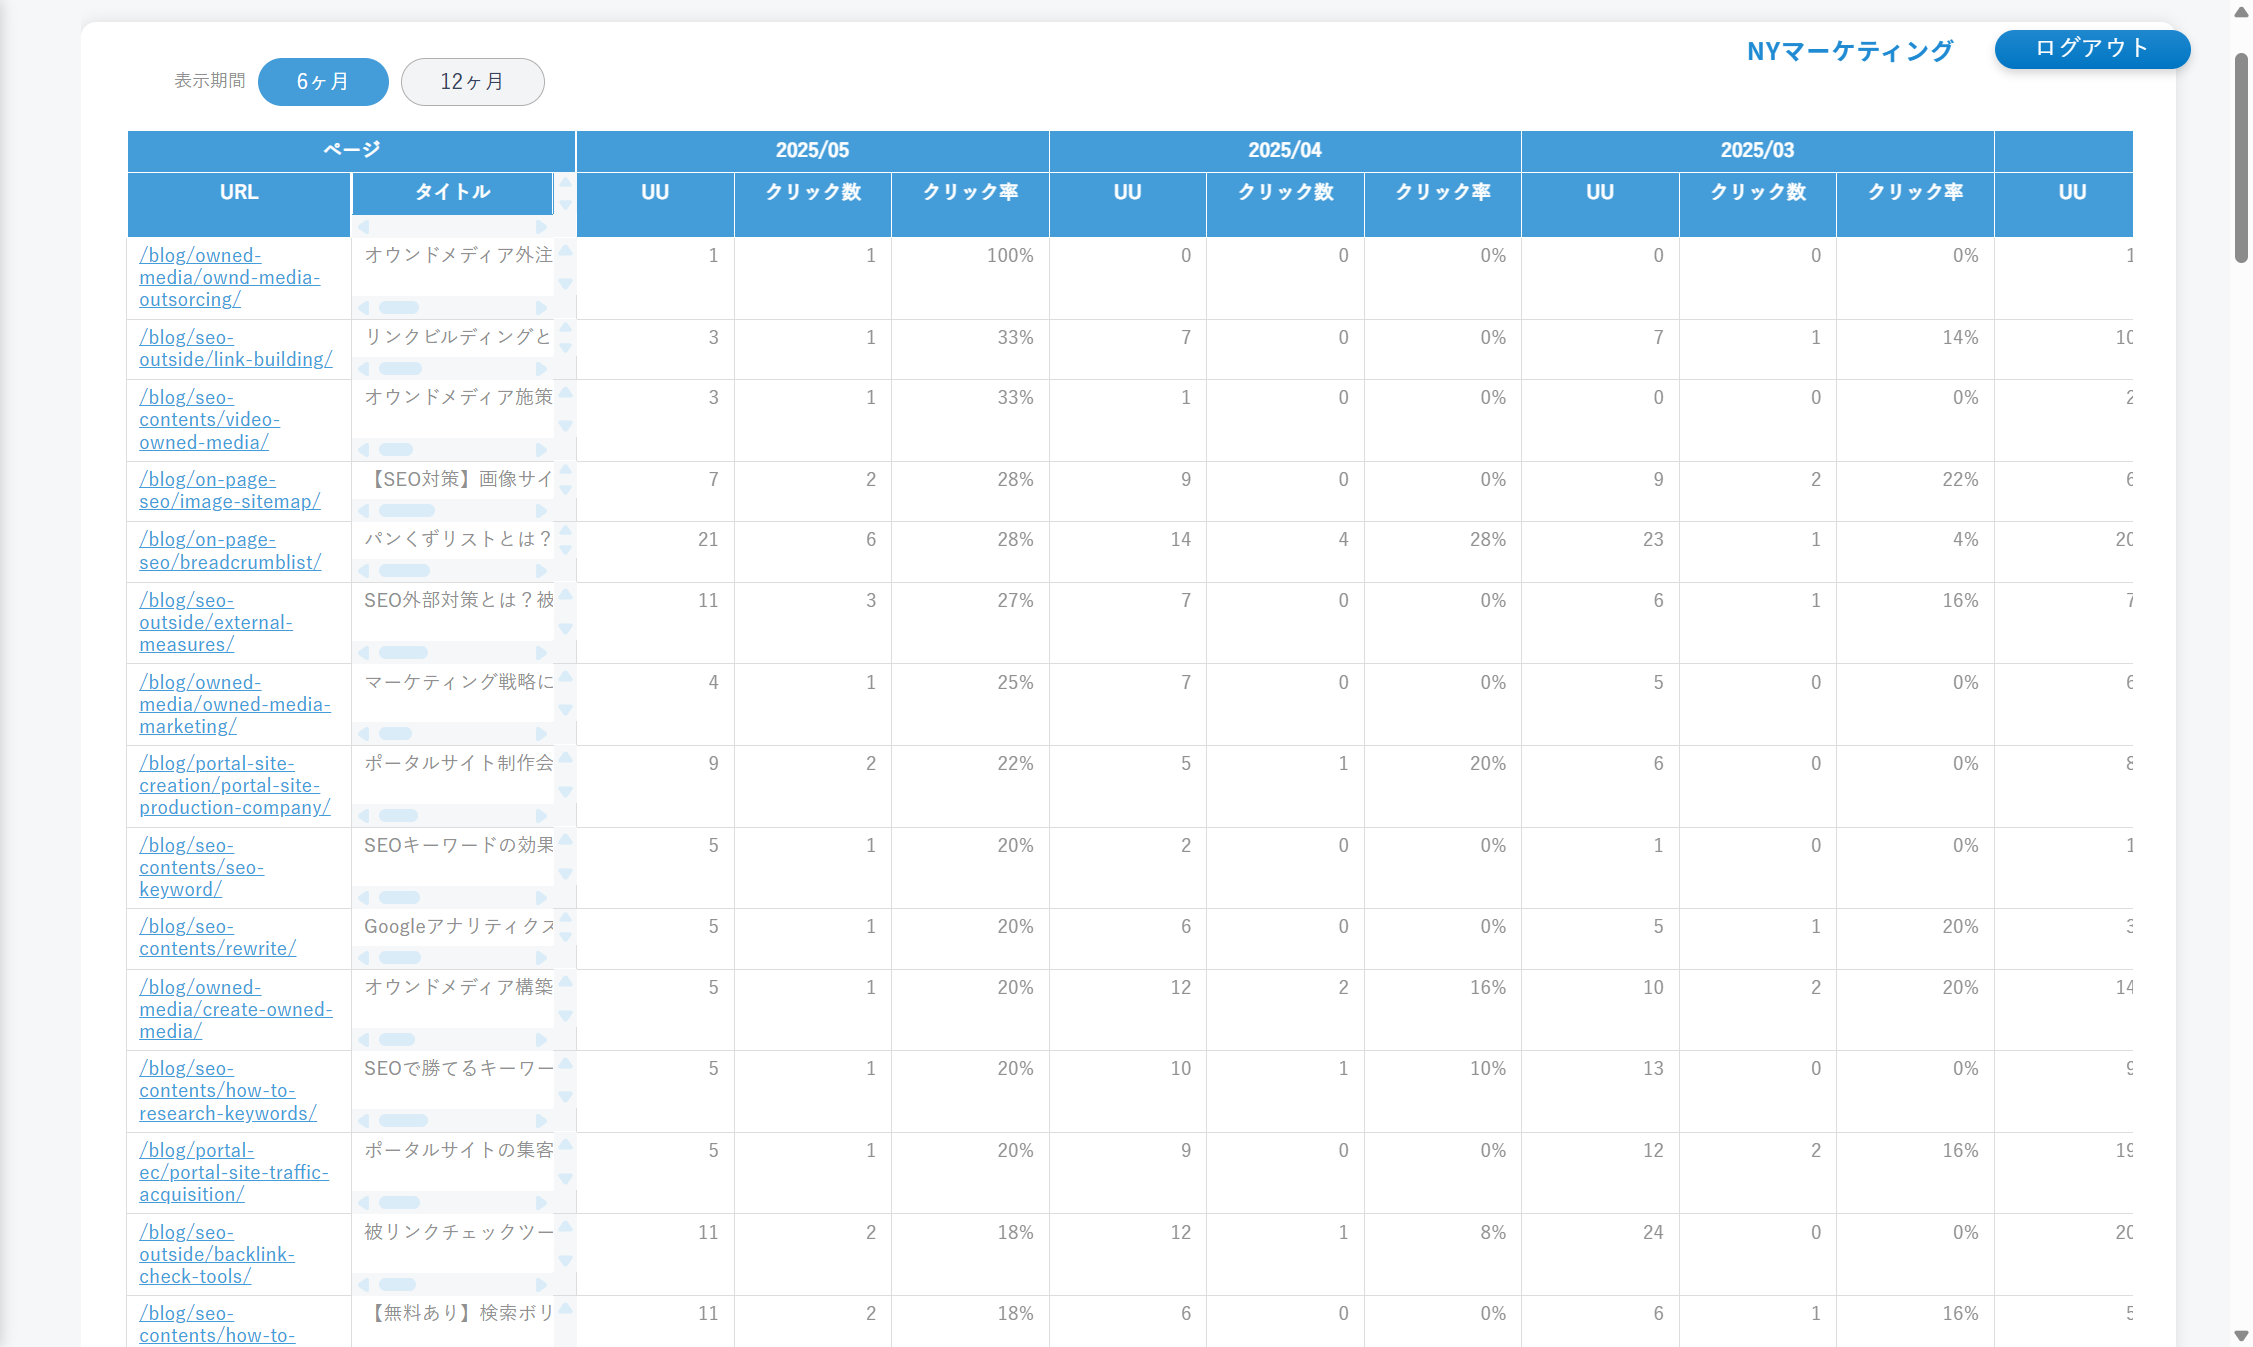Open the breadcrumblist link
The width and height of the screenshot is (2253, 1347).
coord(230,551)
